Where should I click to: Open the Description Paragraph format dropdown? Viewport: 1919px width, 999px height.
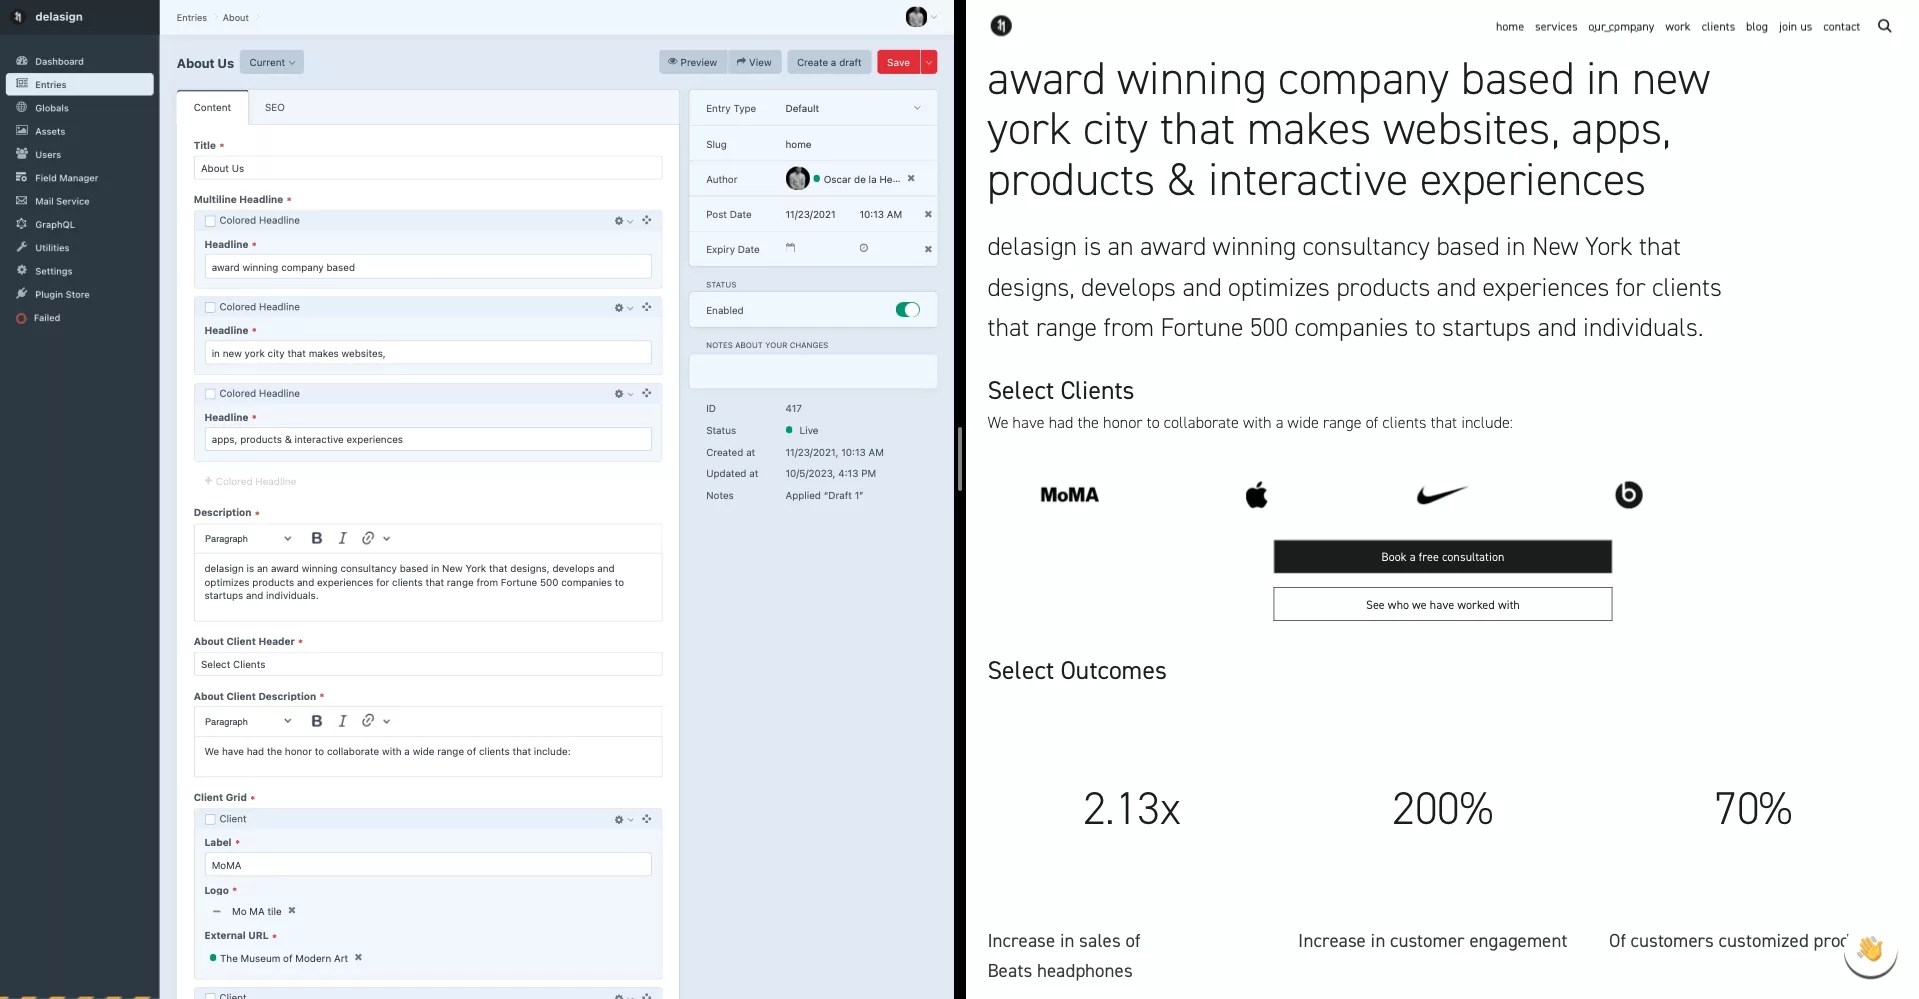pyautogui.click(x=248, y=539)
